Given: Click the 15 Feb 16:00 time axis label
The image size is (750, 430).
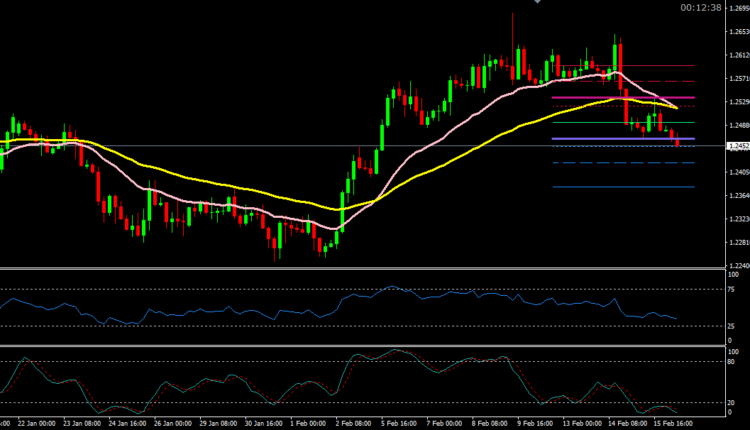Looking at the screenshot, I should [674, 423].
